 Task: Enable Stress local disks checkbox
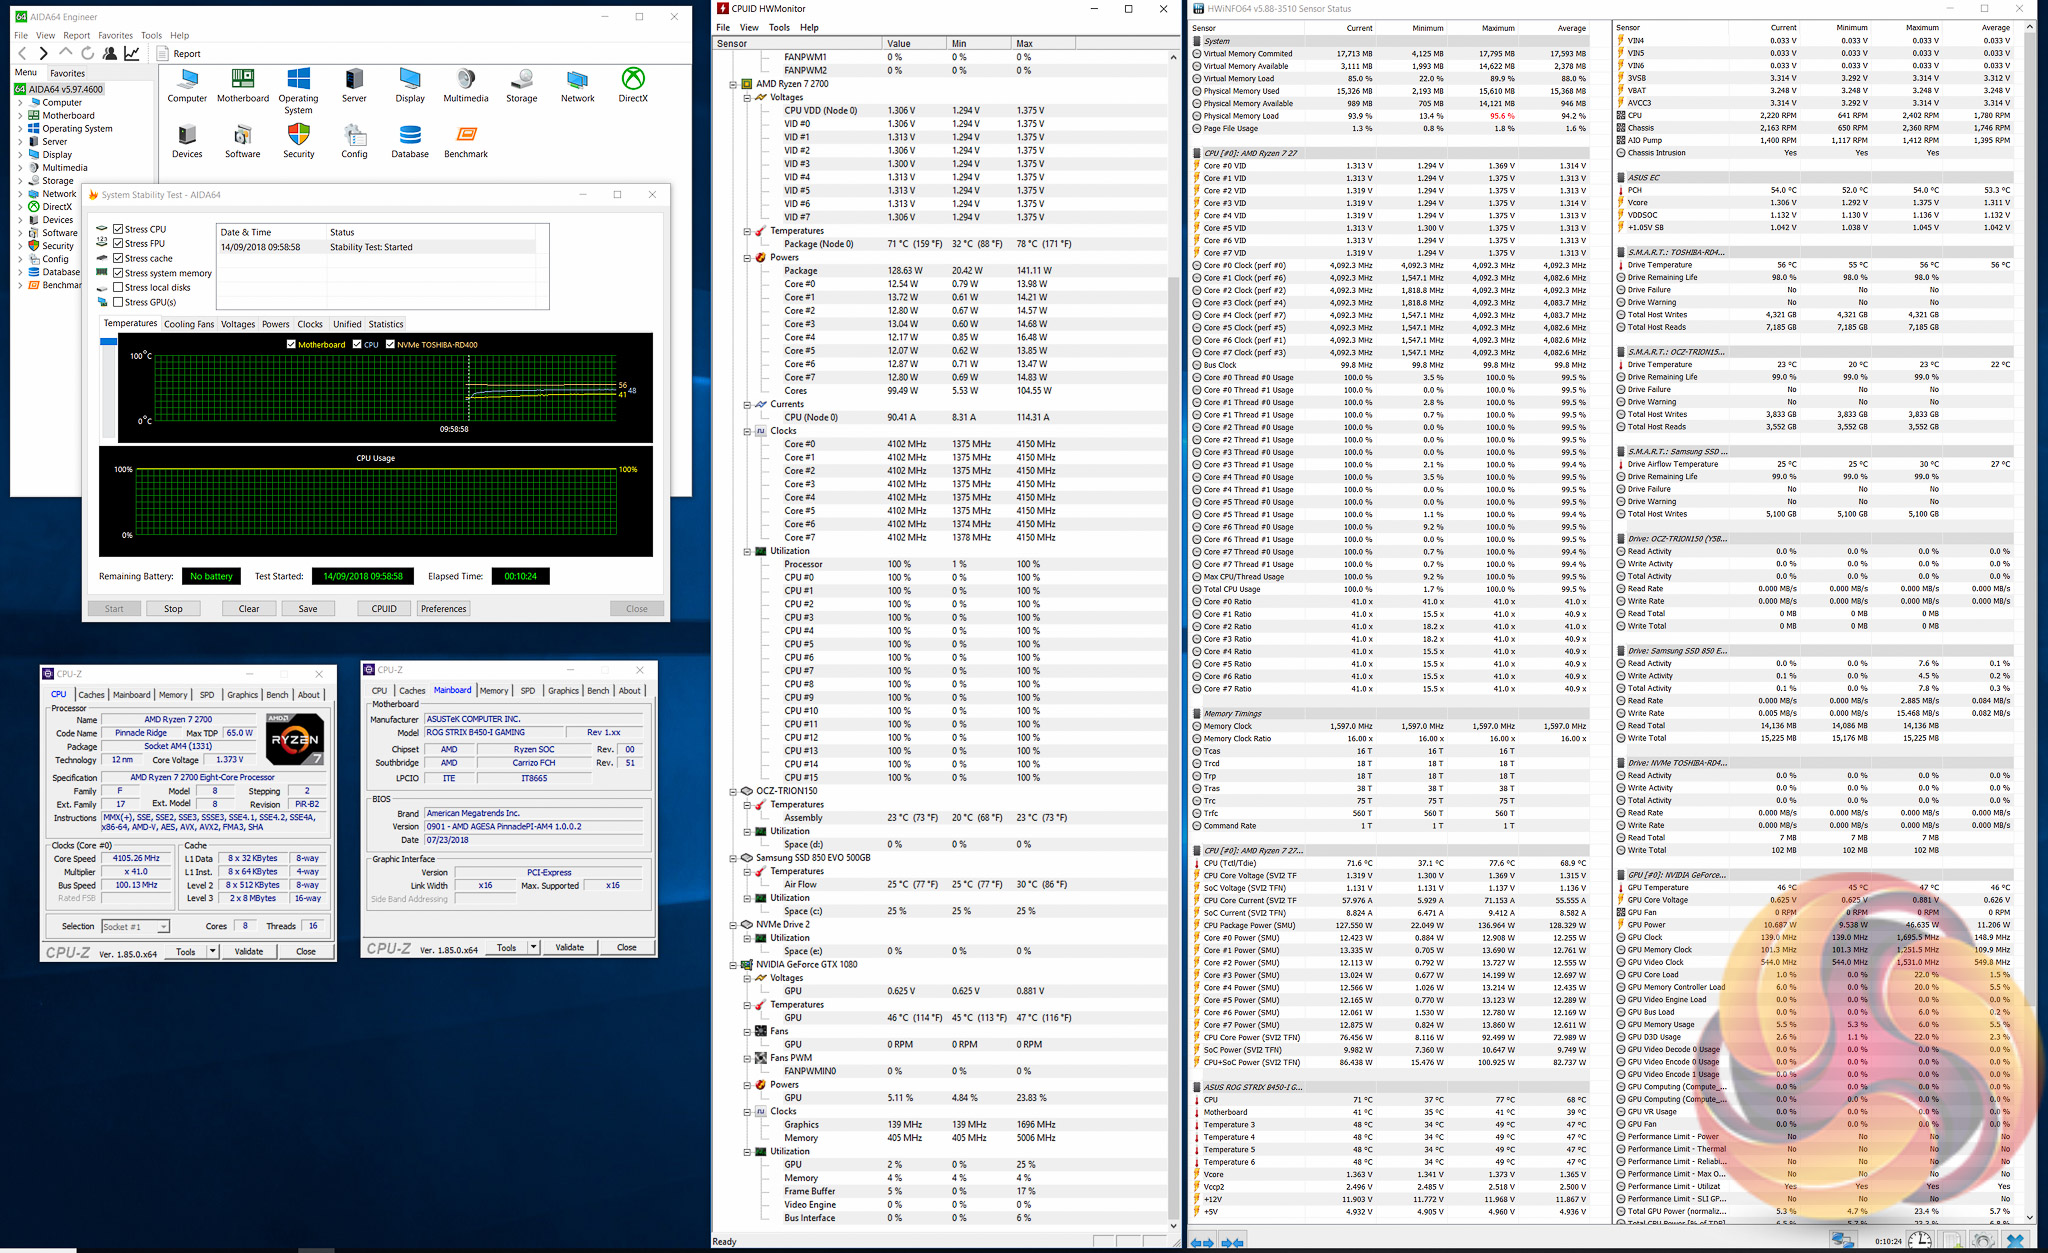pos(118,287)
